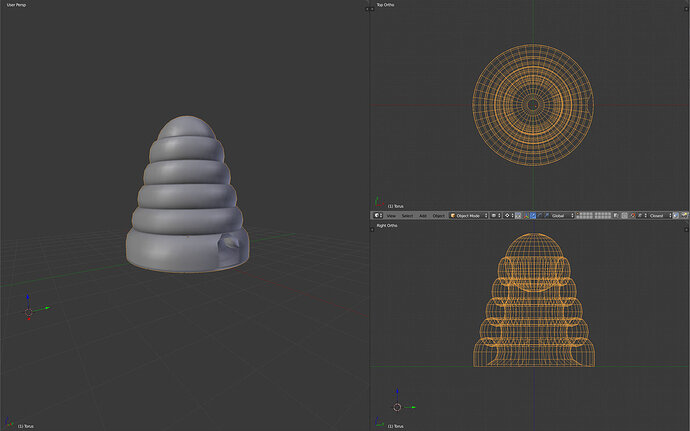Click the beehive wireframe in Top Ortho view
This screenshot has height=431, width=690.
point(533,105)
